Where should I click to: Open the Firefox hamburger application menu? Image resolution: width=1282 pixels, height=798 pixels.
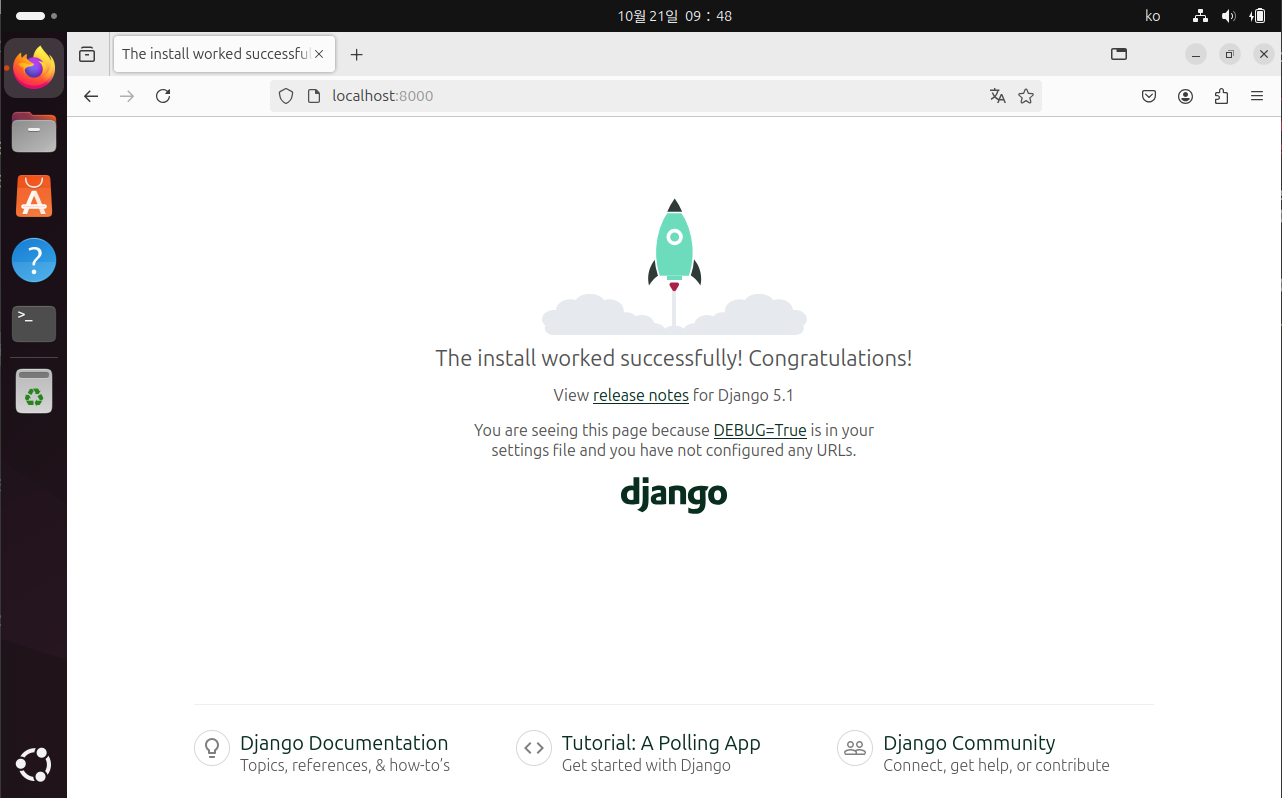1257,96
